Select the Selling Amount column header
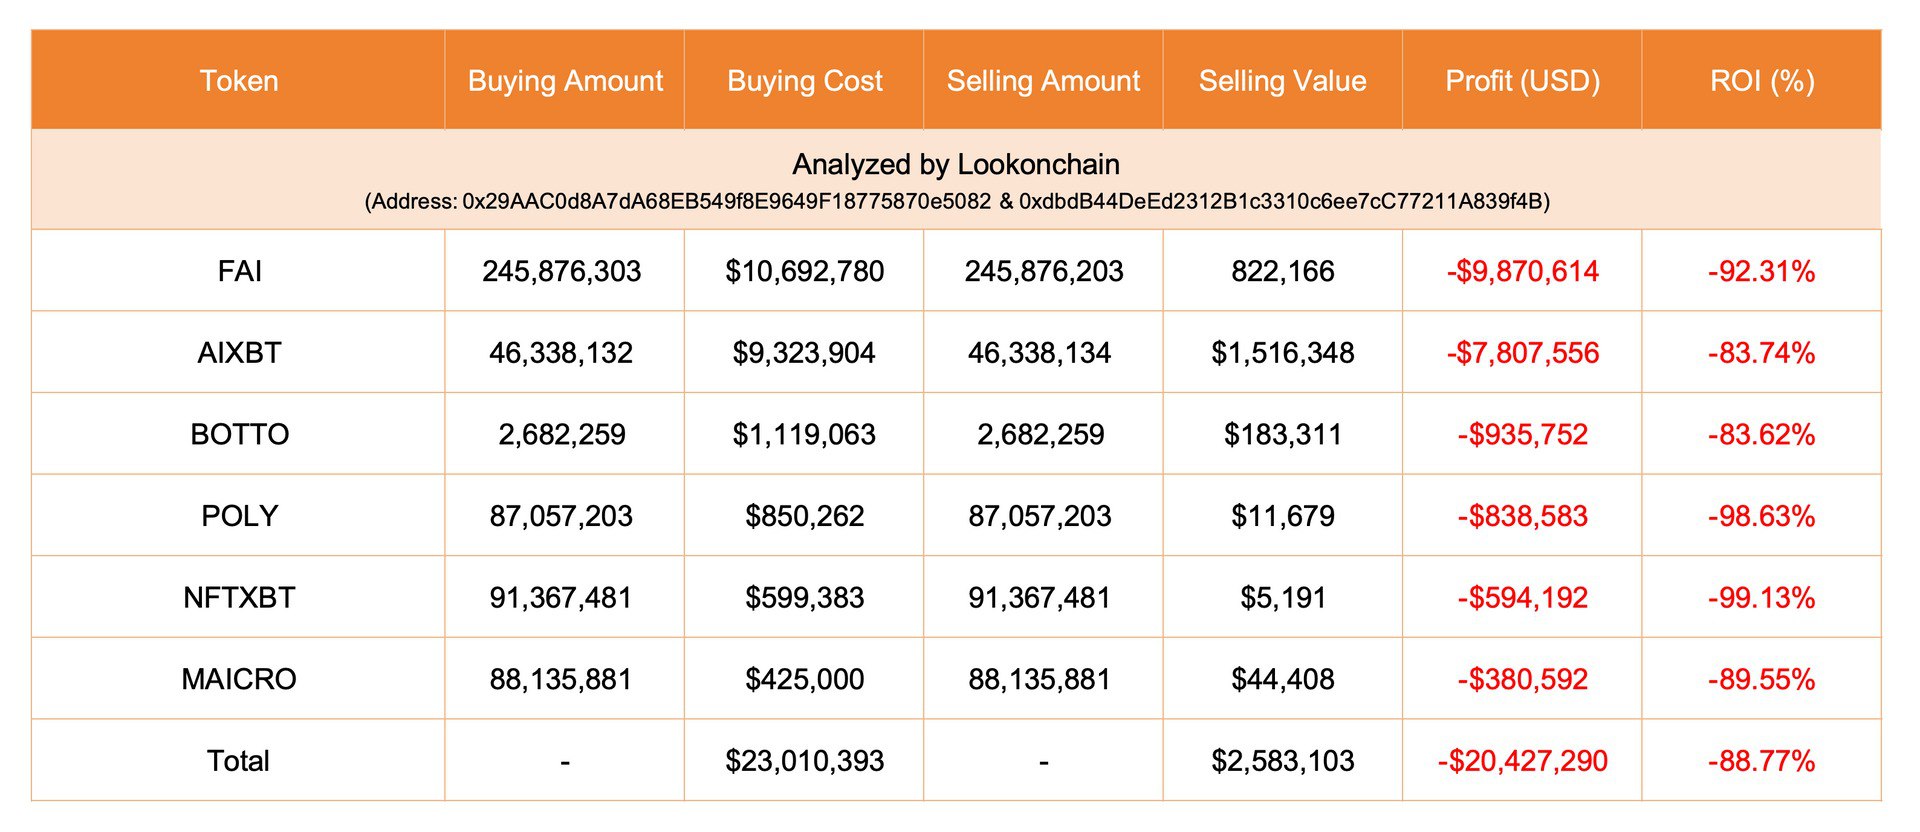 click(1043, 81)
